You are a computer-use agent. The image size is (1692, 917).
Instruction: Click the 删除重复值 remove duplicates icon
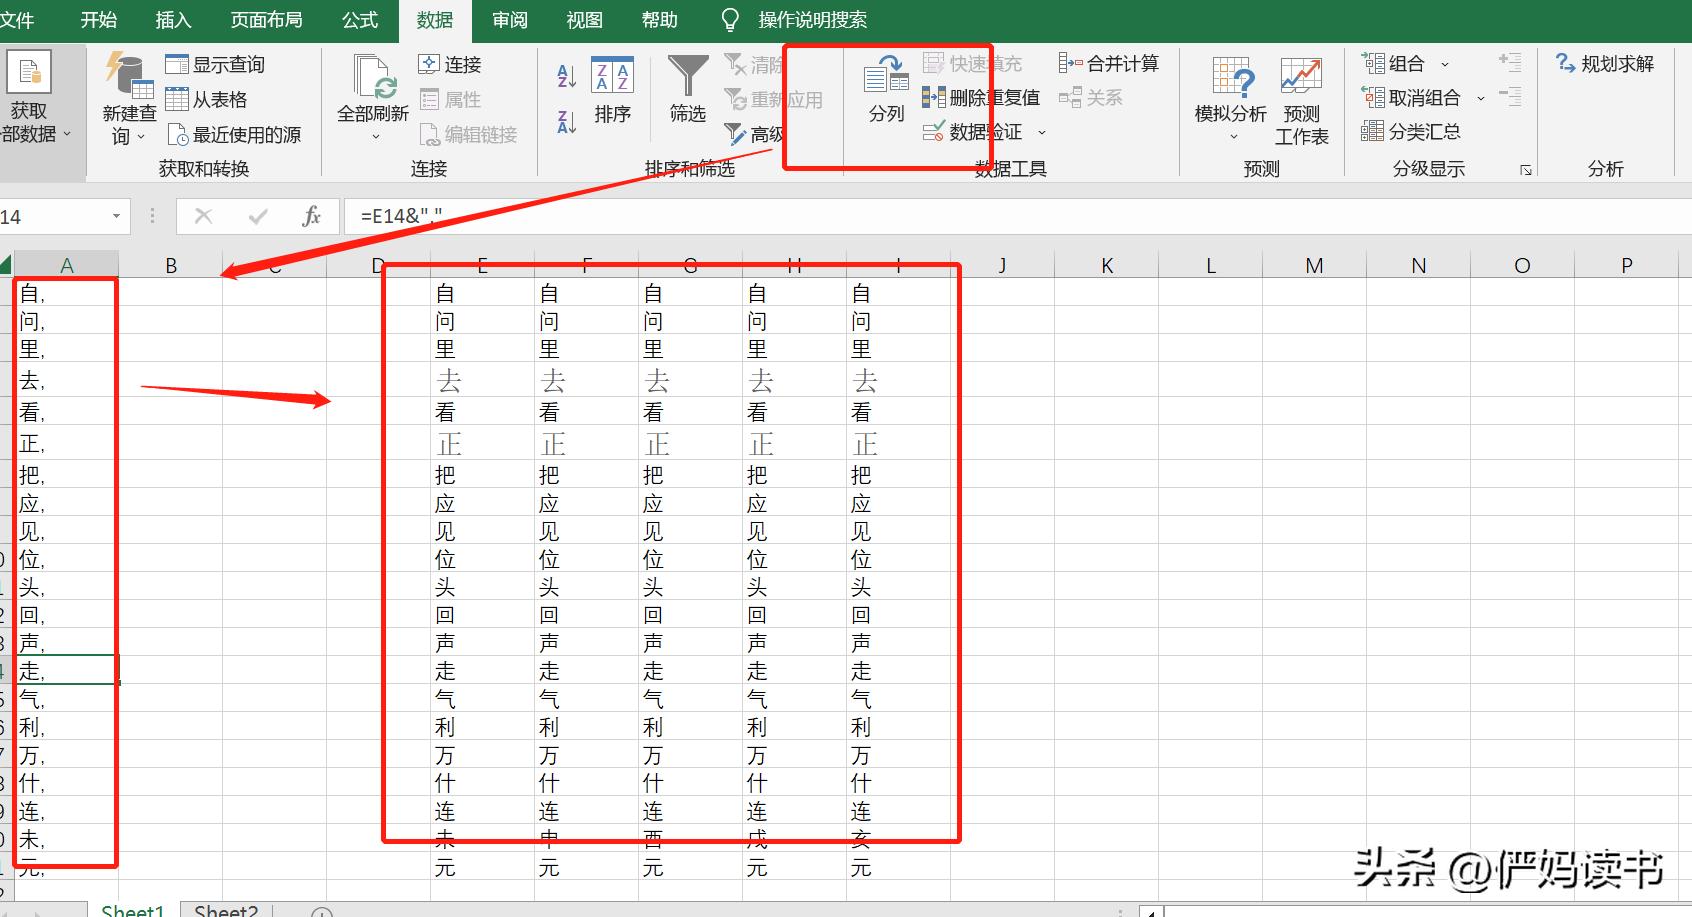tap(934, 97)
